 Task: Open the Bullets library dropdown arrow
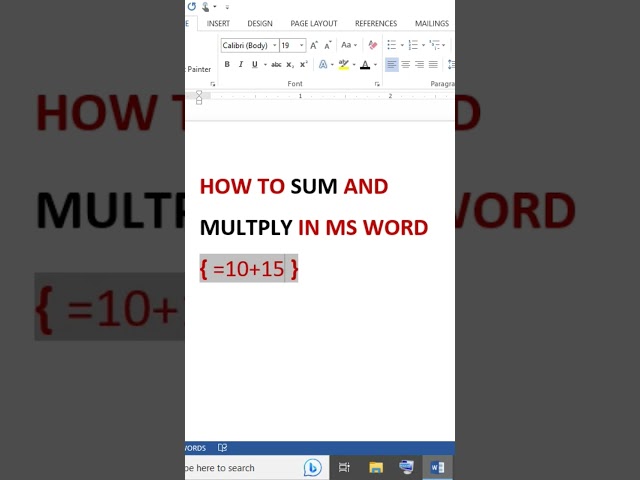pos(402,45)
